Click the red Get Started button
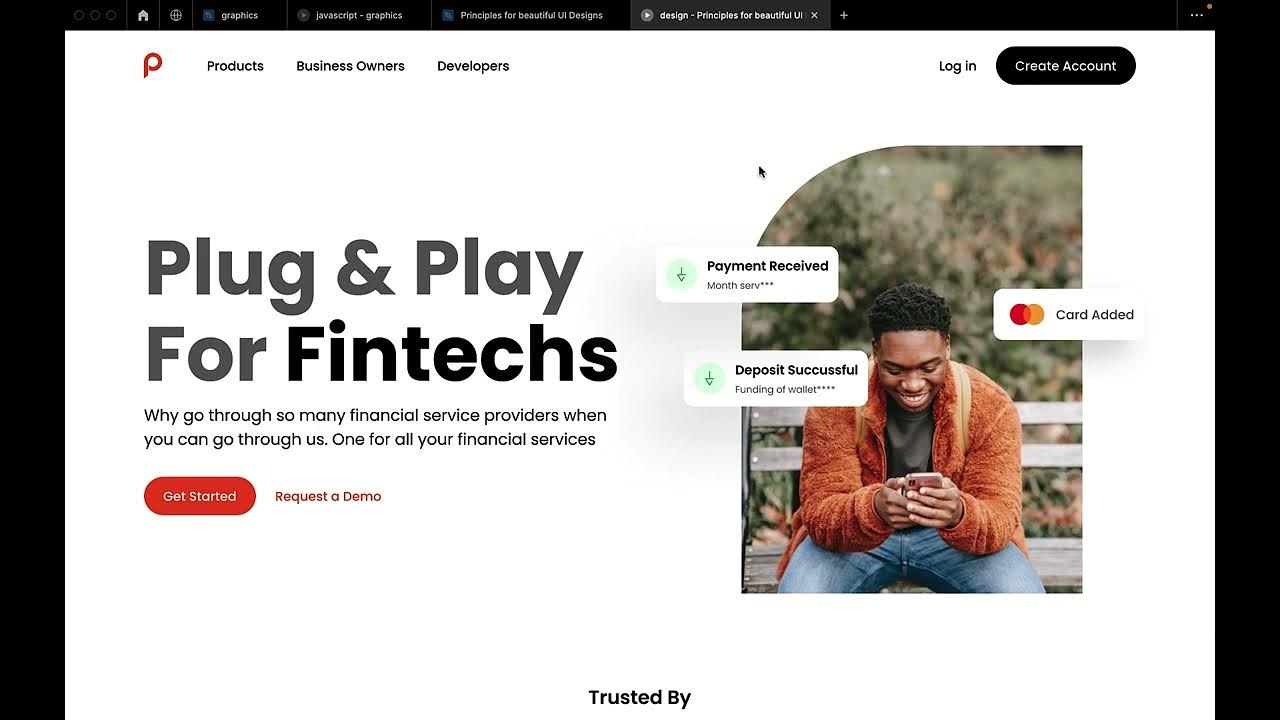The height and width of the screenshot is (720, 1280). point(200,496)
